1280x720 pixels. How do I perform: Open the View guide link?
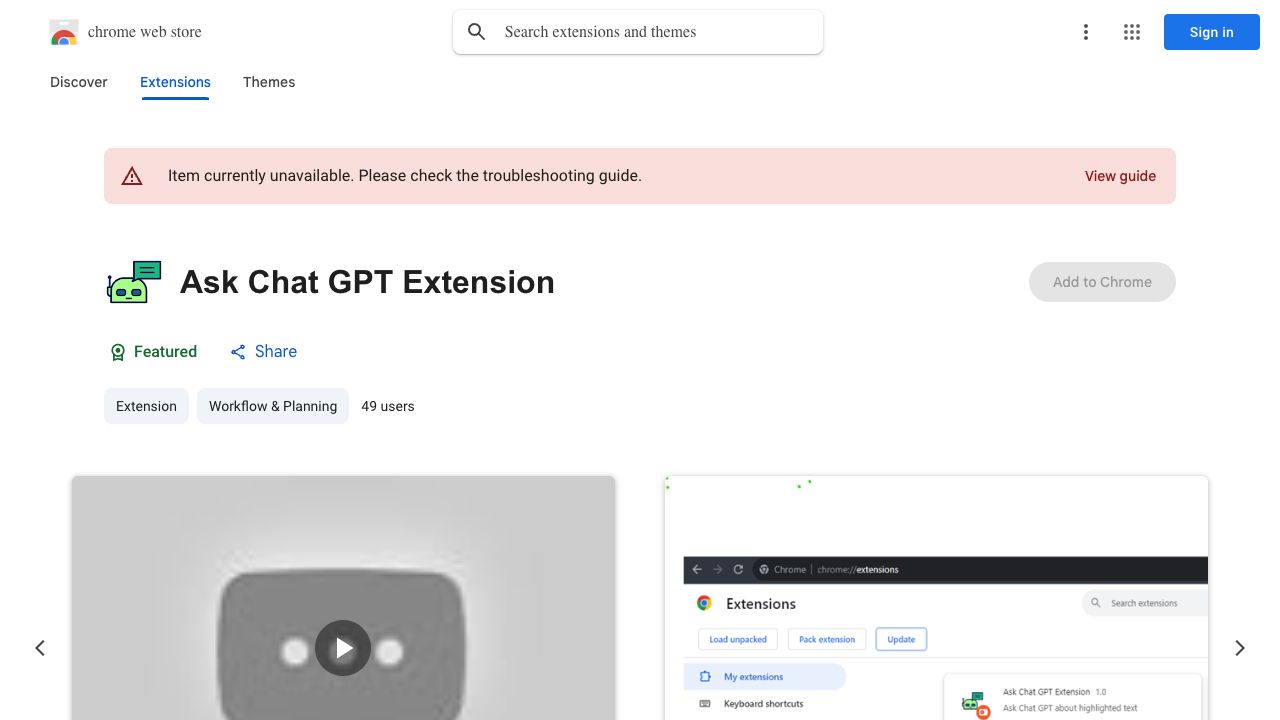coord(1120,176)
